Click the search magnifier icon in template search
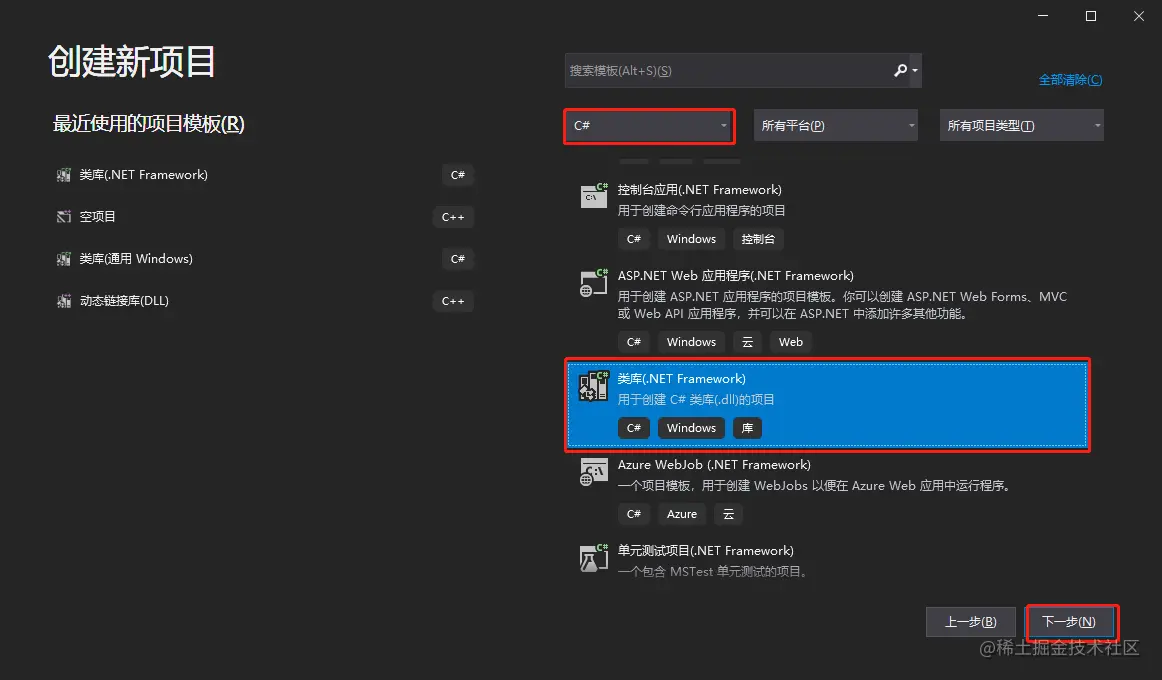 [900, 70]
